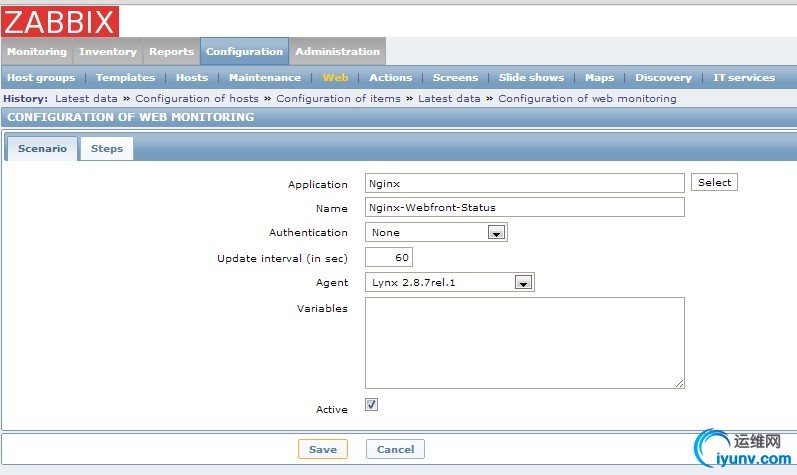The width and height of the screenshot is (797, 475).
Task: Toggle the Active checkbox
Action: pyautogui.click(x=372, y=404)
